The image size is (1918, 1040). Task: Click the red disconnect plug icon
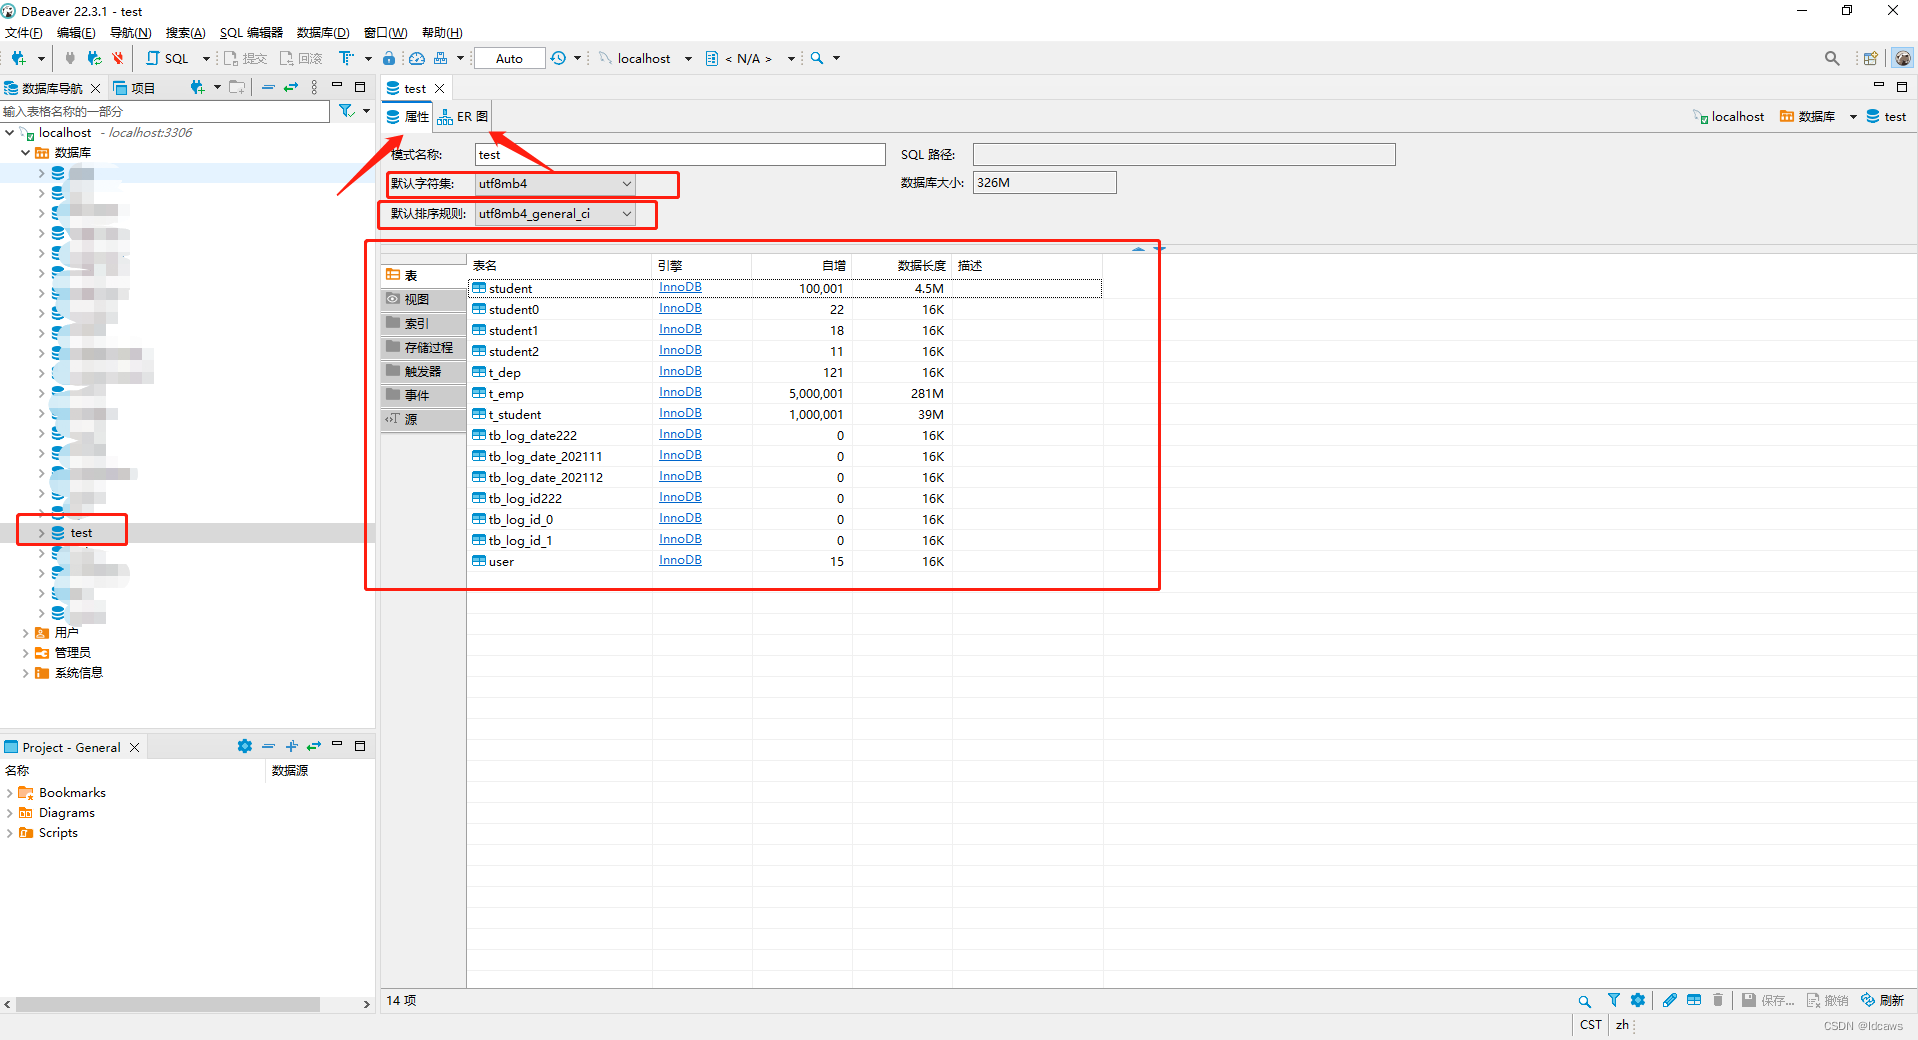[118, 58]
